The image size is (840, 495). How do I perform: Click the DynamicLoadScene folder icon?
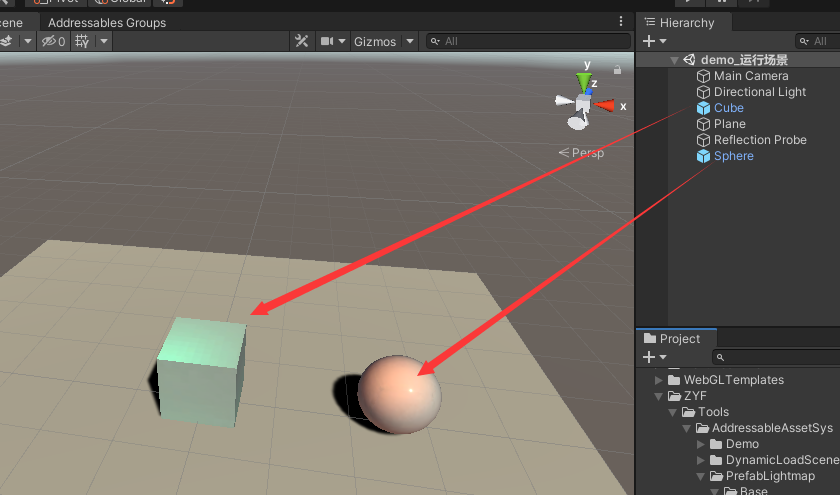coord(716,460)
